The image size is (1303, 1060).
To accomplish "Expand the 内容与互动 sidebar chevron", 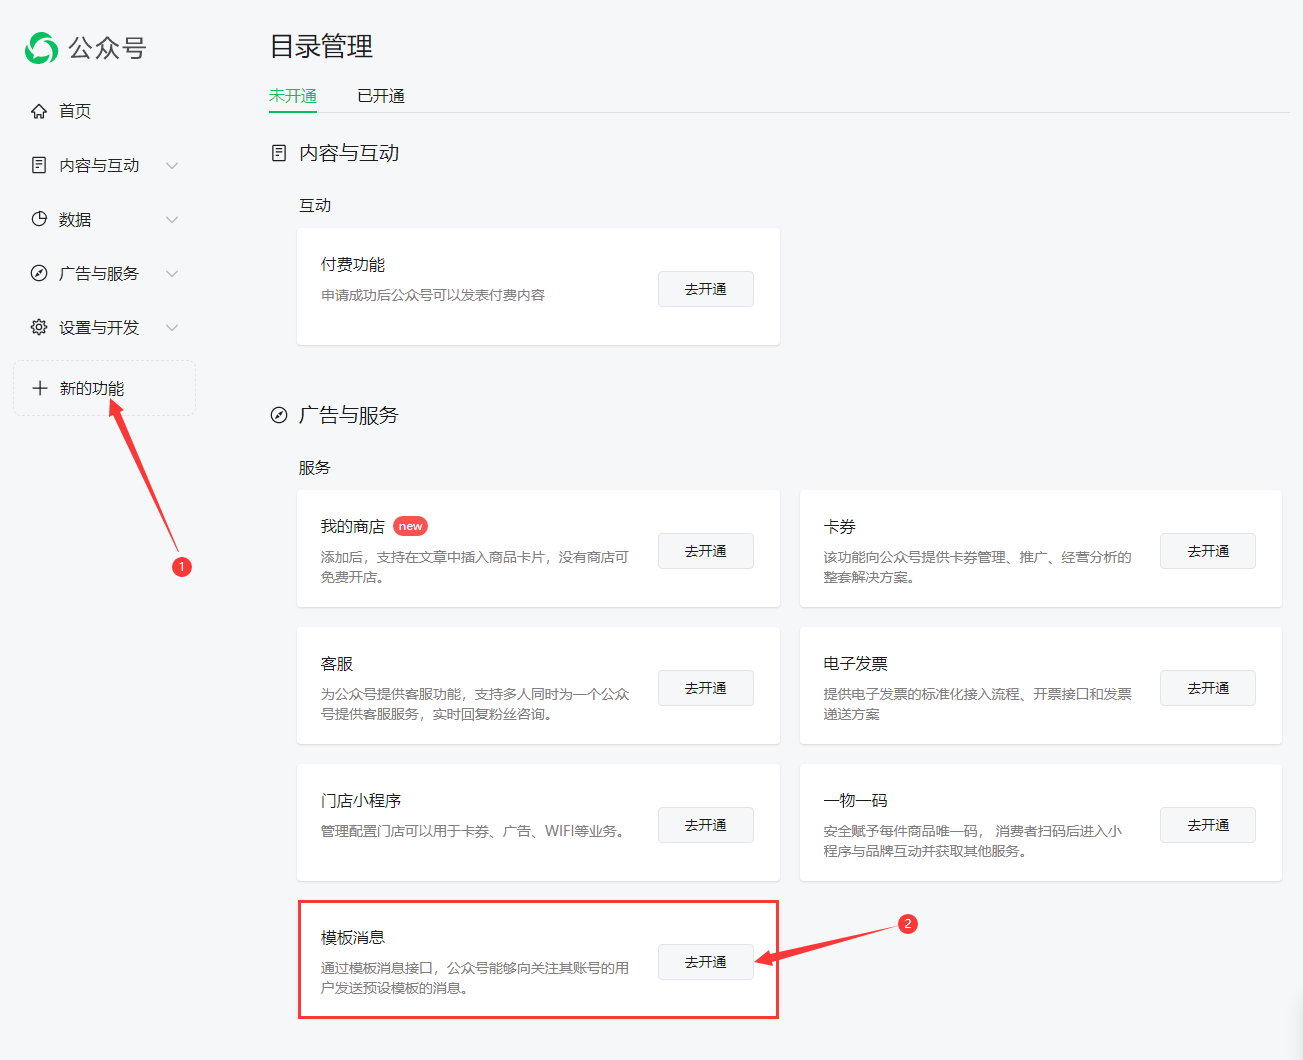I will (172, 165).
